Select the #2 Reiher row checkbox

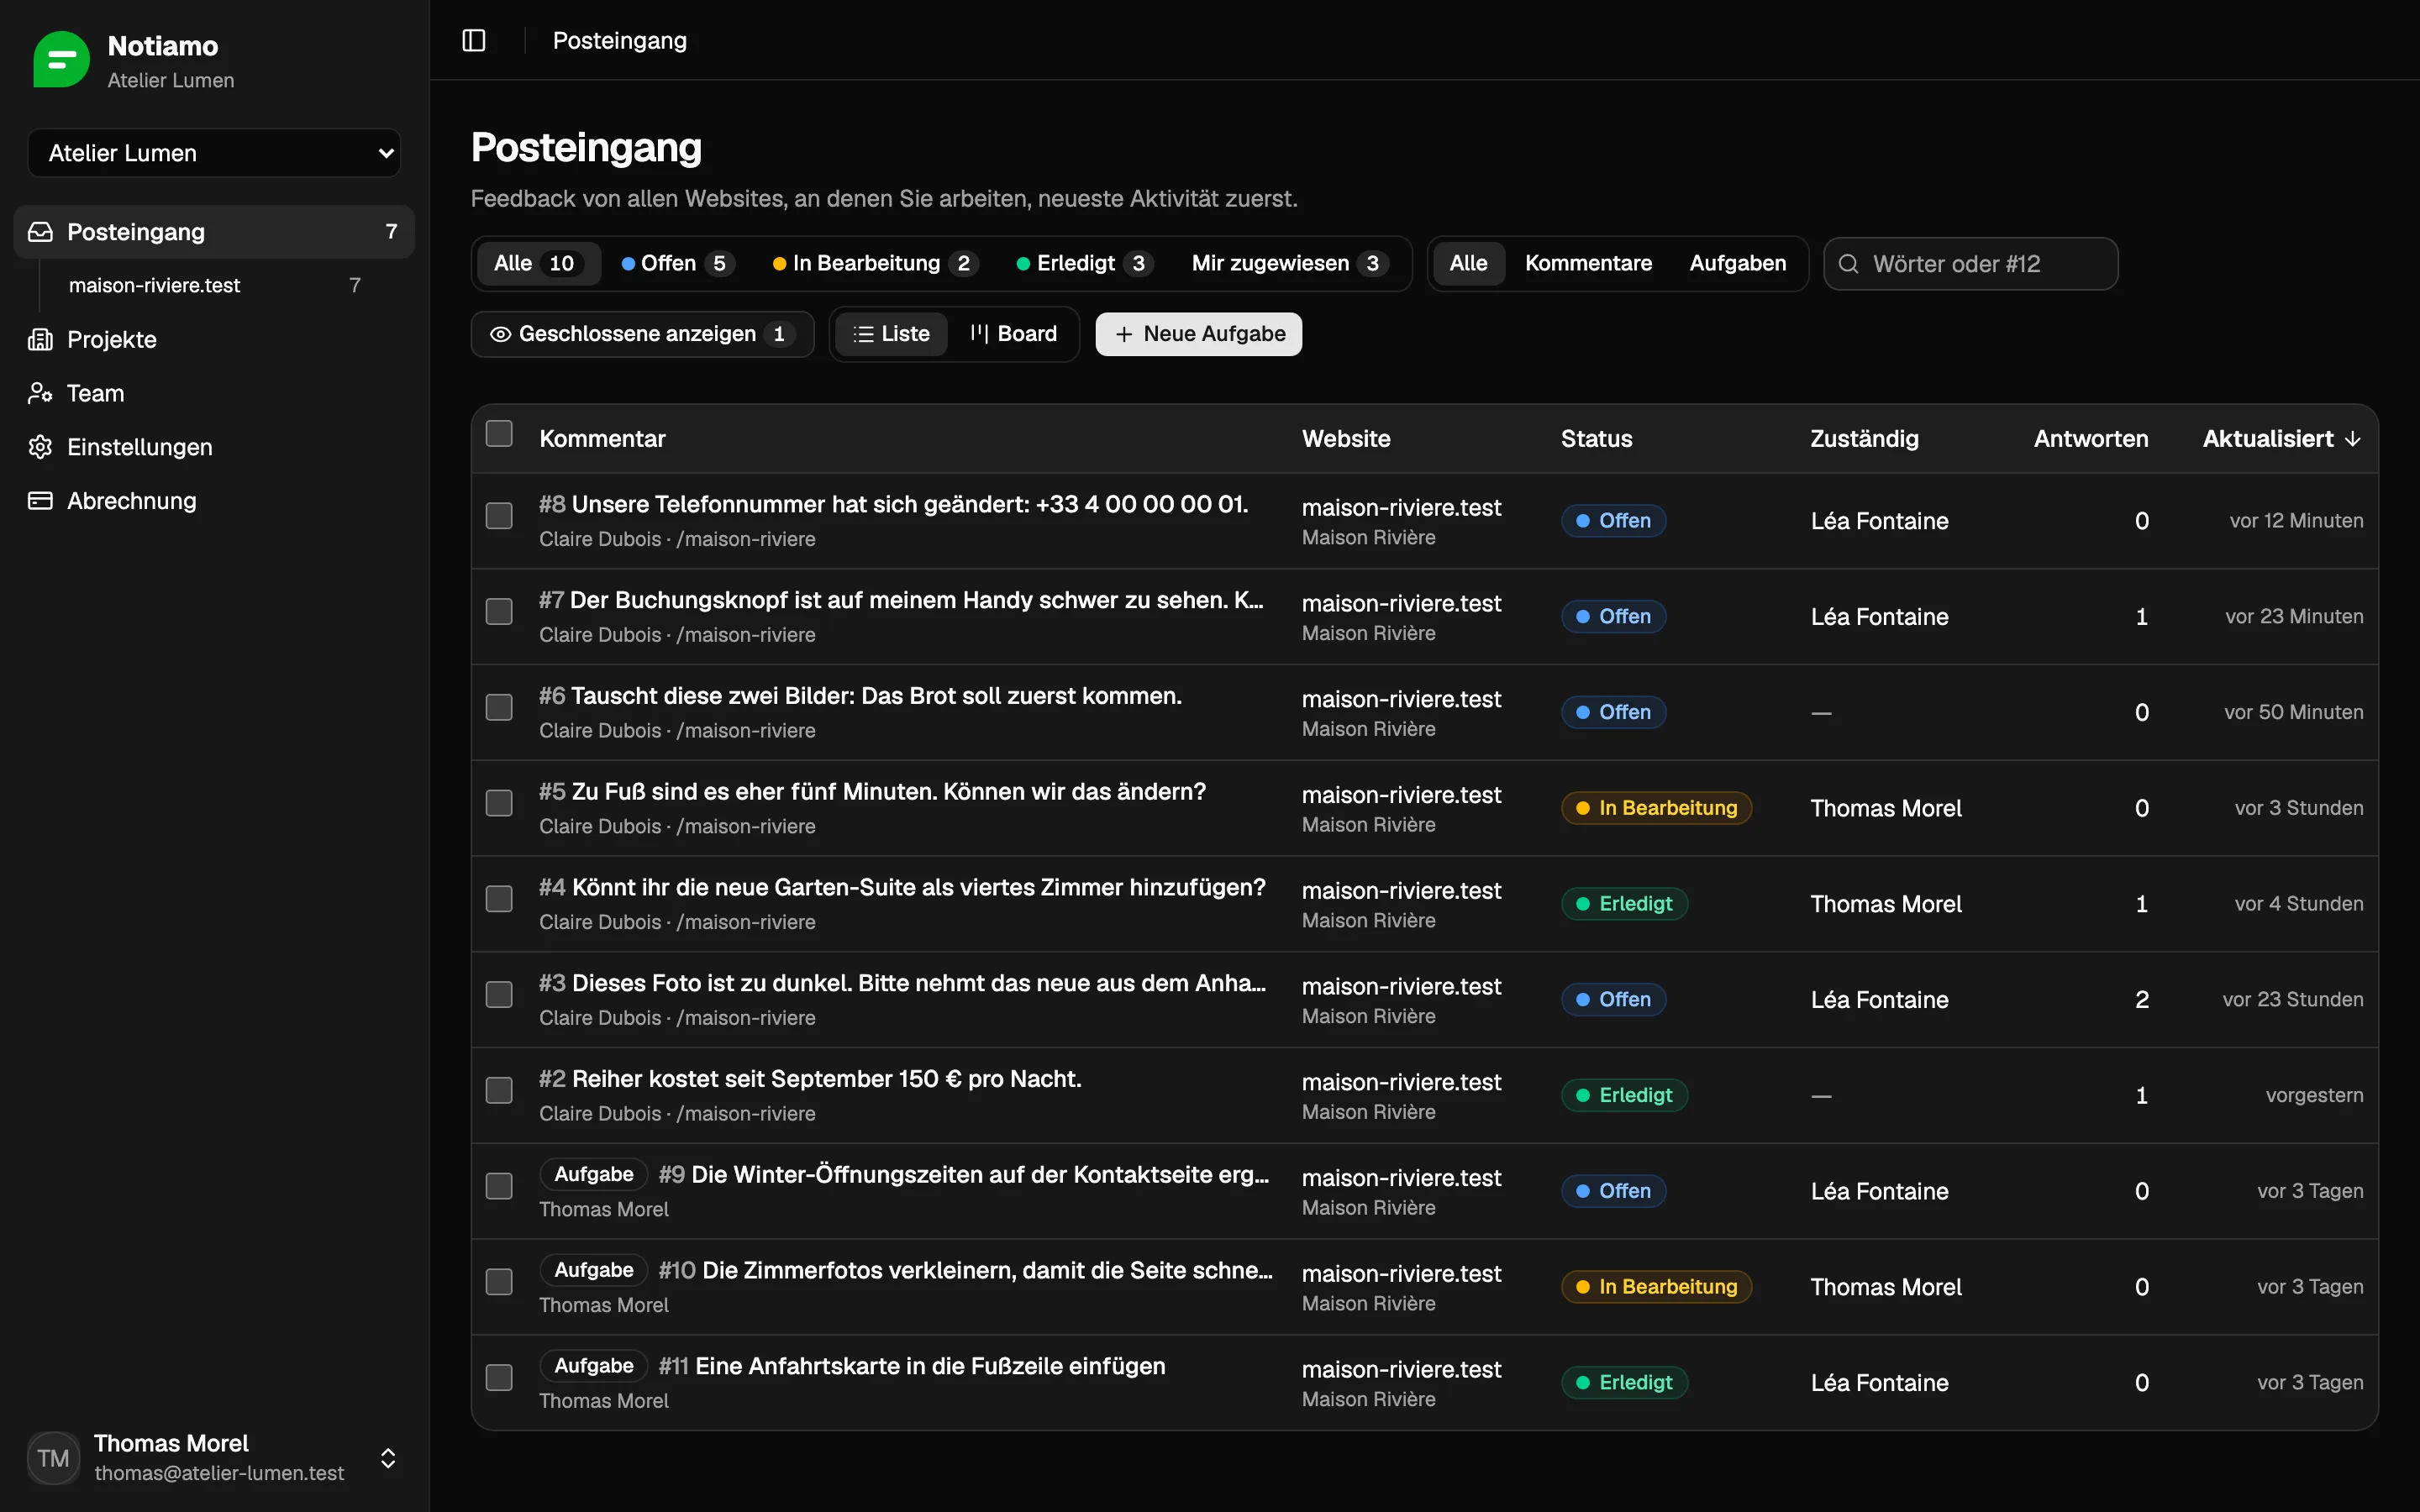click(x=499, y=1091)
